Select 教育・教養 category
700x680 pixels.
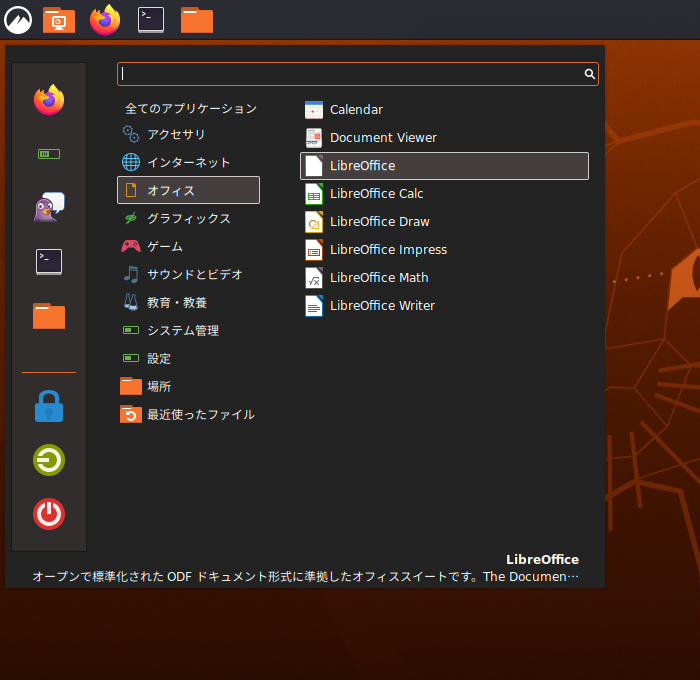coord(188,302)
